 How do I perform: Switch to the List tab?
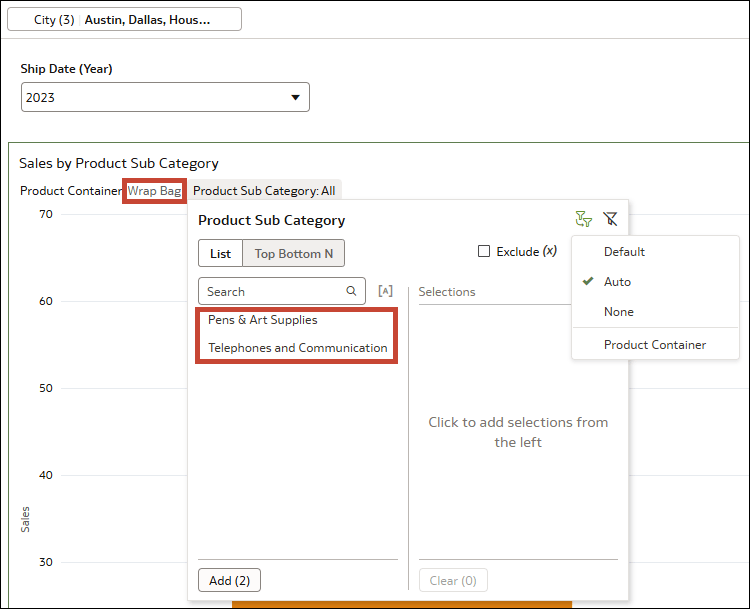[221, 254]
